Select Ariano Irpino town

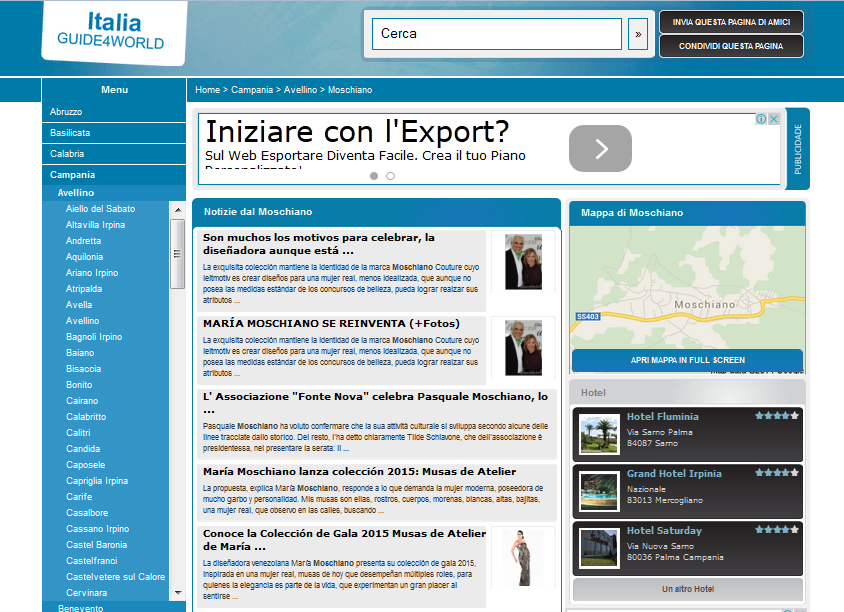point(92,273)
